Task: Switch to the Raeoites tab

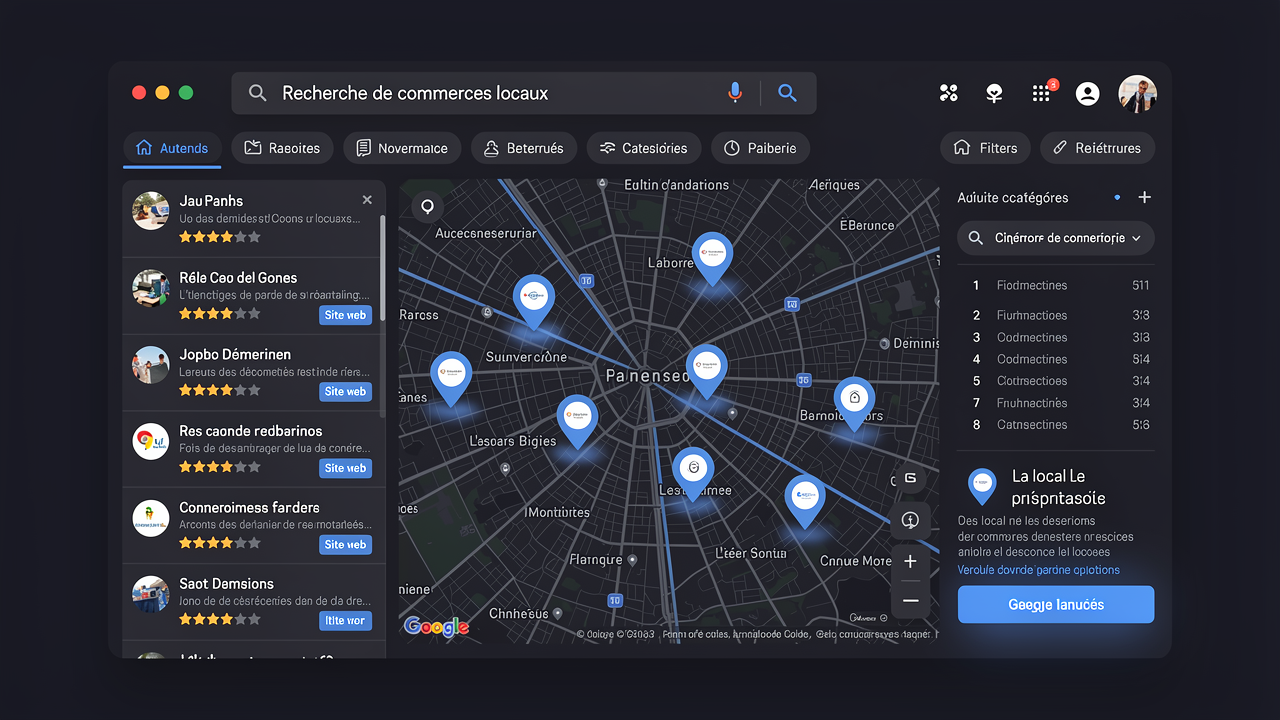Action: (282, 147)
